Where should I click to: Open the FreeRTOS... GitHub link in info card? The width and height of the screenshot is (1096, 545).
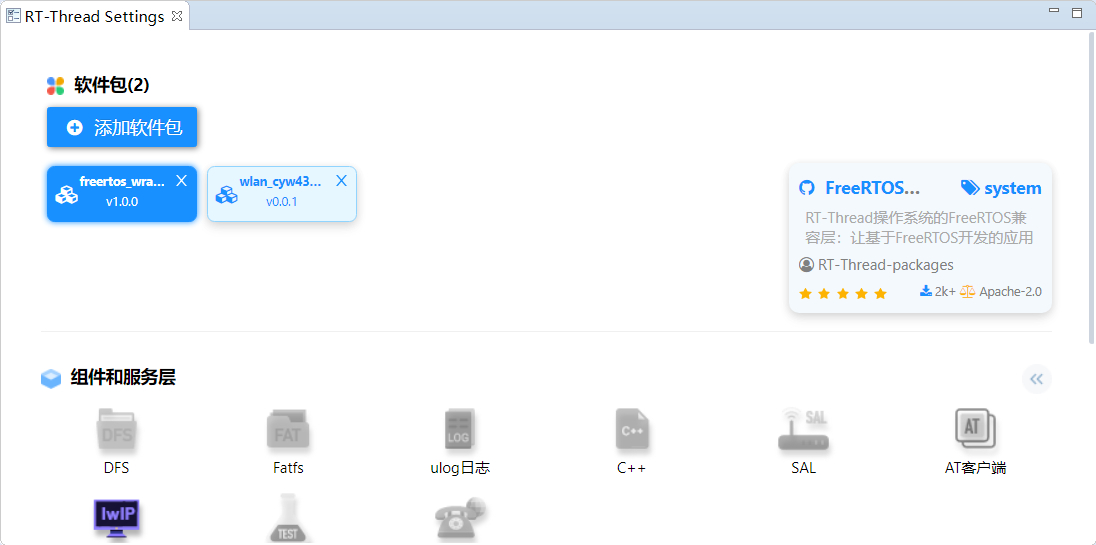[x=872, y=188]
